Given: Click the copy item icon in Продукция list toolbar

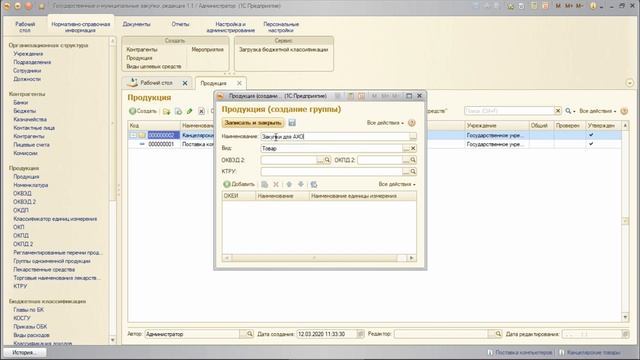Looking at the screenshot, I should pyautogui.click(x=178, y=111).
